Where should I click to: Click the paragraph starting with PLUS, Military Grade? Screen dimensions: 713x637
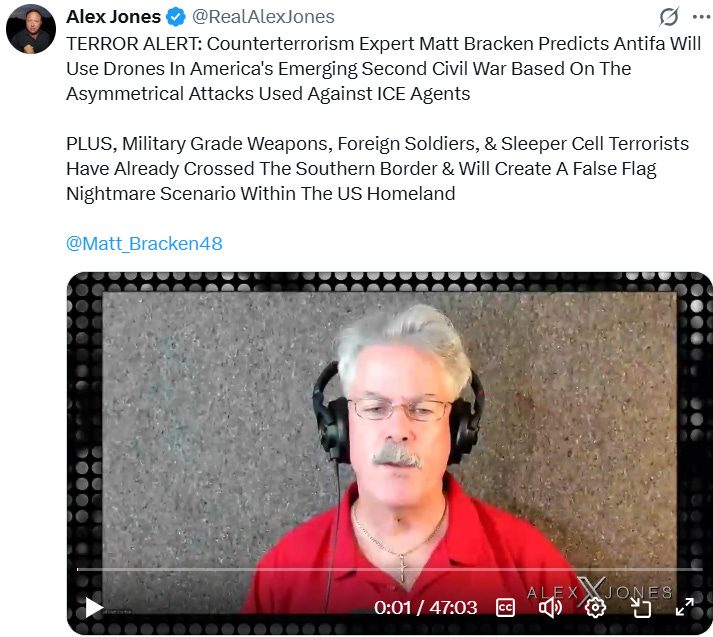point(377,169)
